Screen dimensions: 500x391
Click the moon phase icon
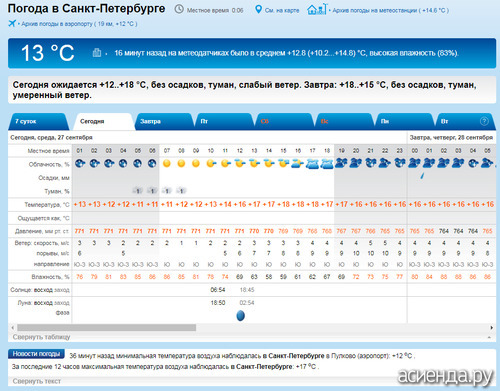(240, 315)
